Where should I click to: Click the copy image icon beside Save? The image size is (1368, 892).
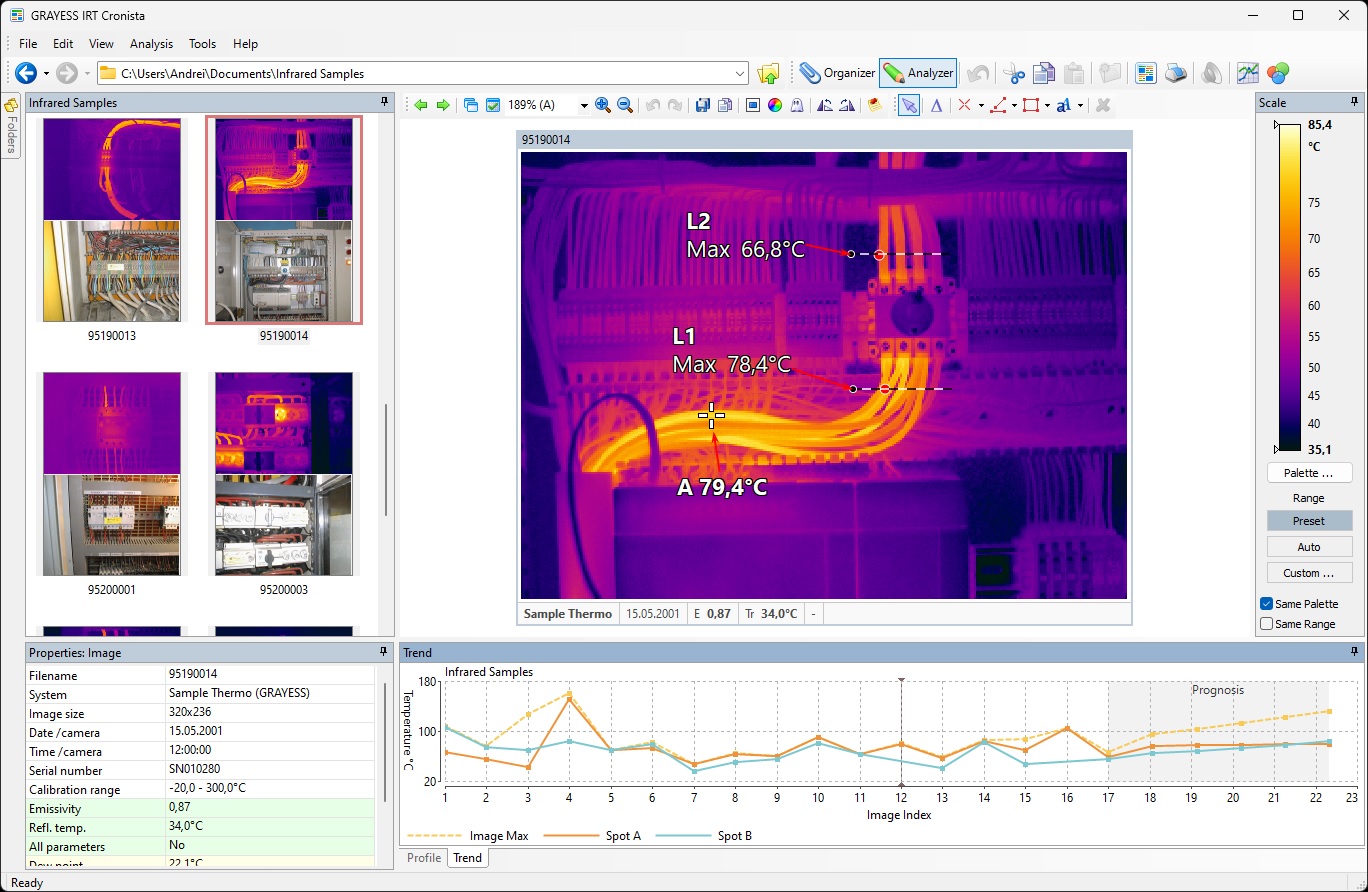(725, 105)
